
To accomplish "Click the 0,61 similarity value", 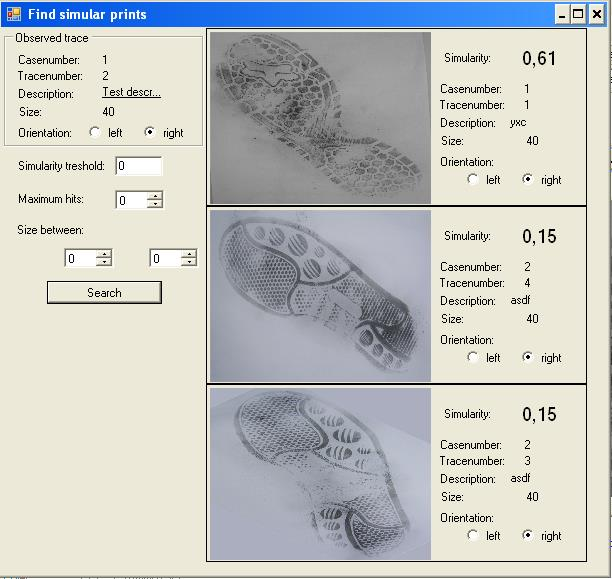I will 539,59.
